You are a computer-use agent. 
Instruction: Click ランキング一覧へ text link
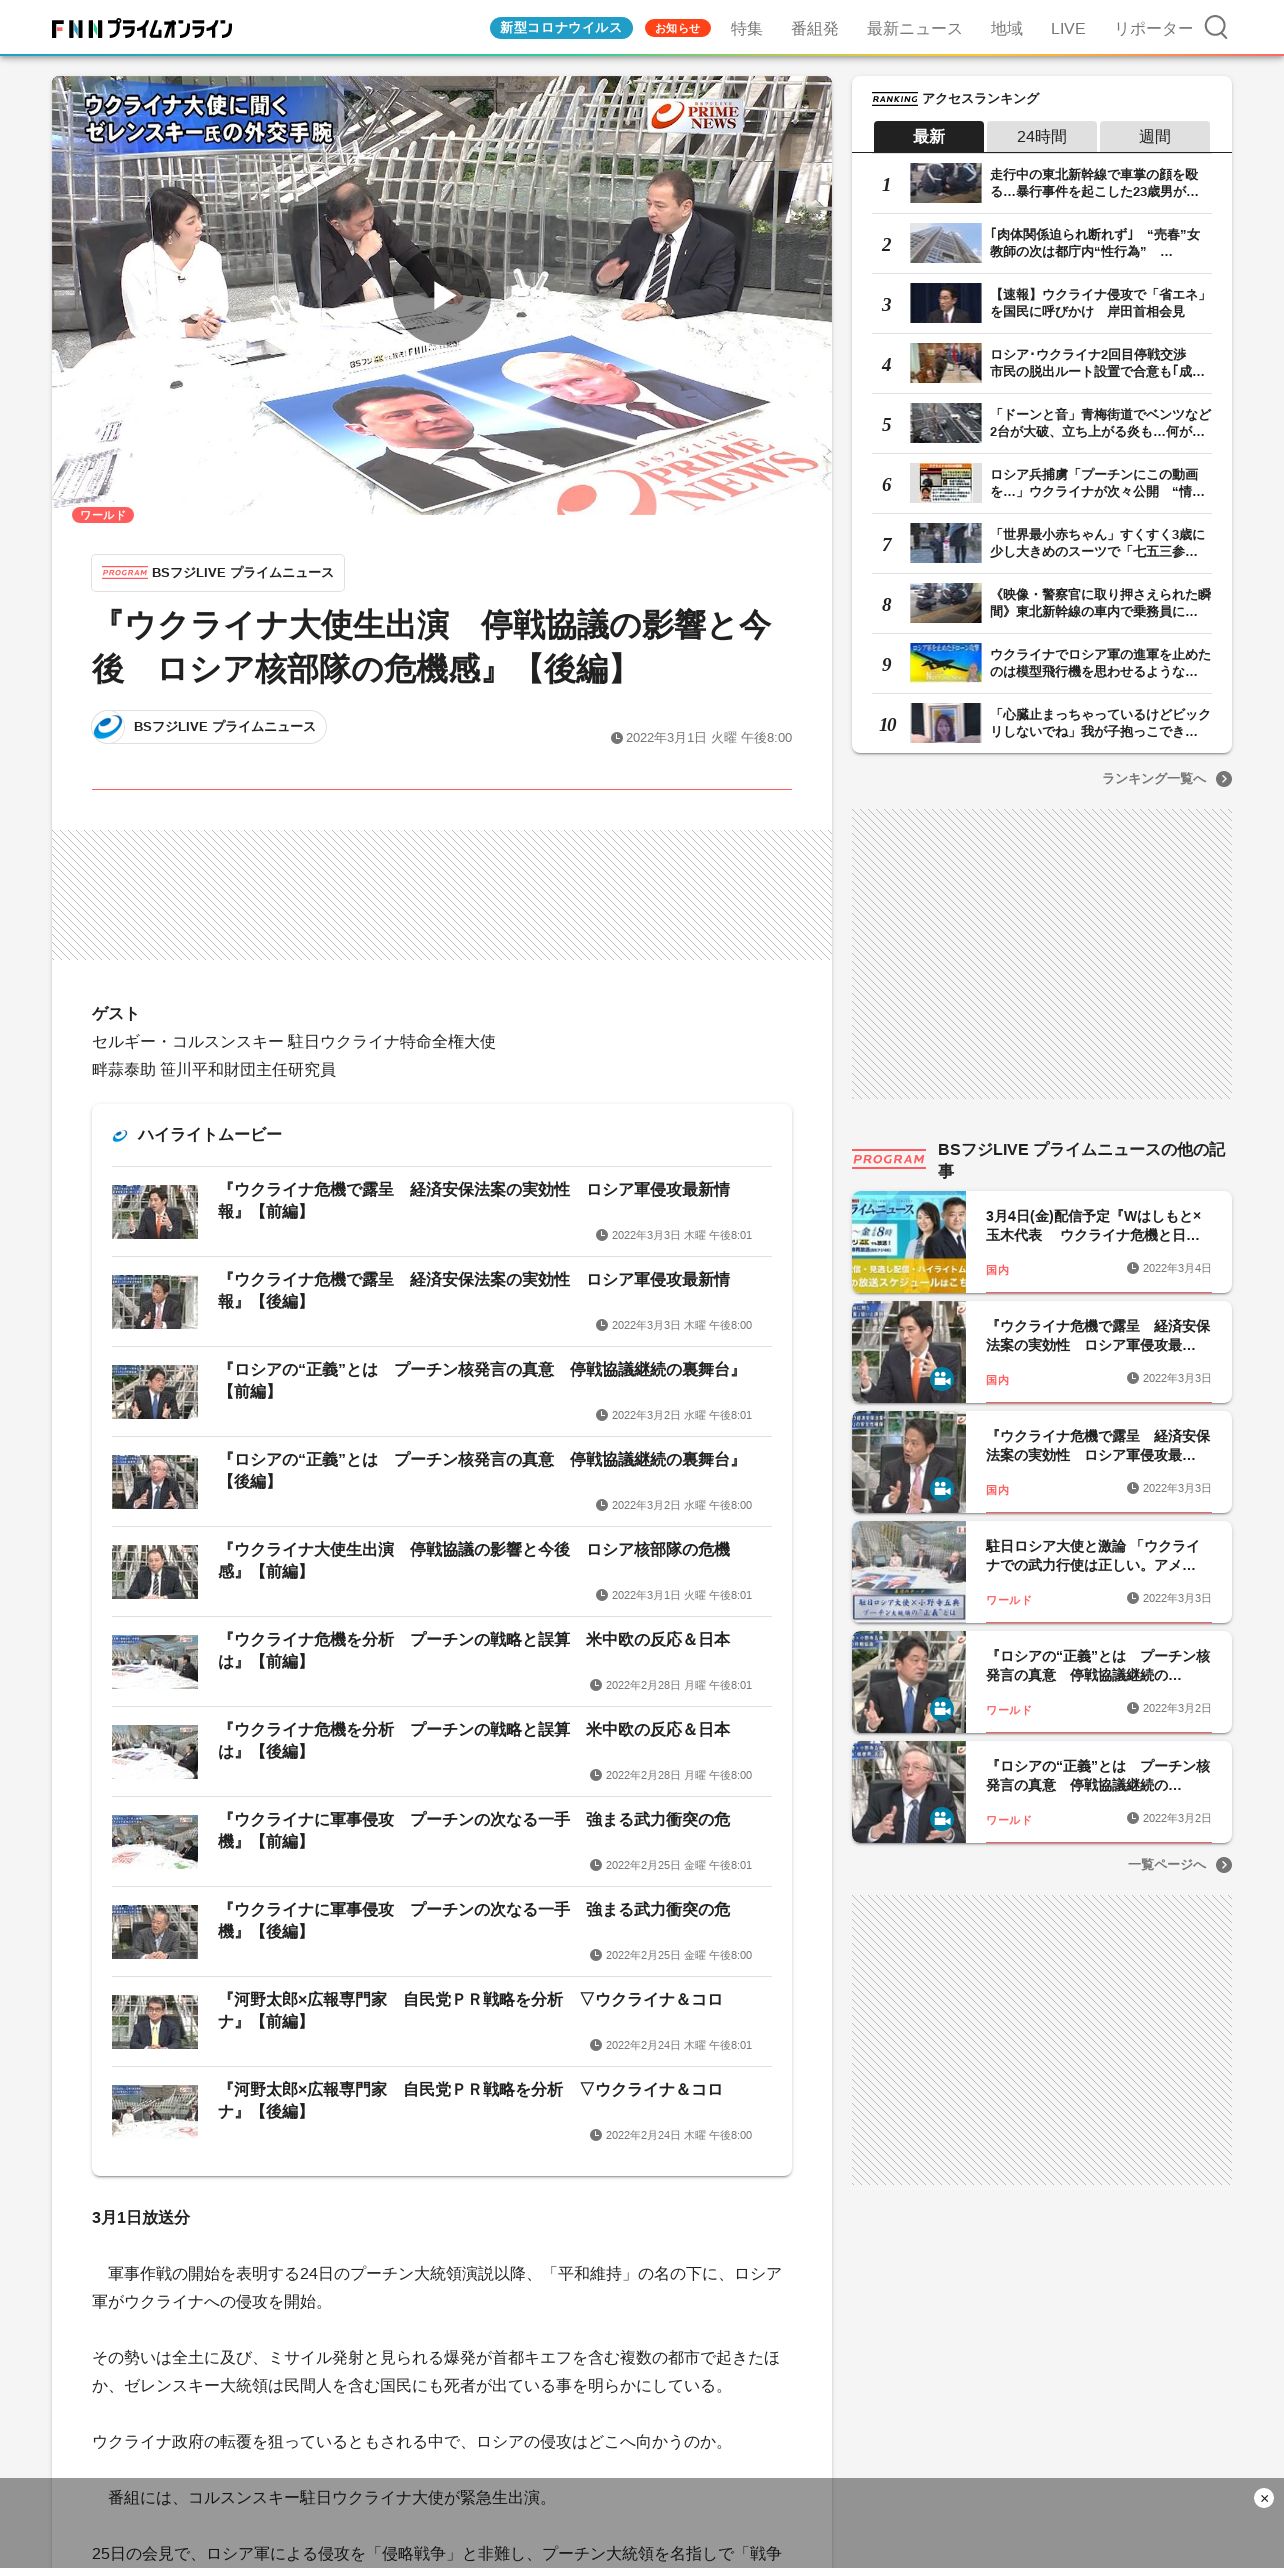[1153, 779]
